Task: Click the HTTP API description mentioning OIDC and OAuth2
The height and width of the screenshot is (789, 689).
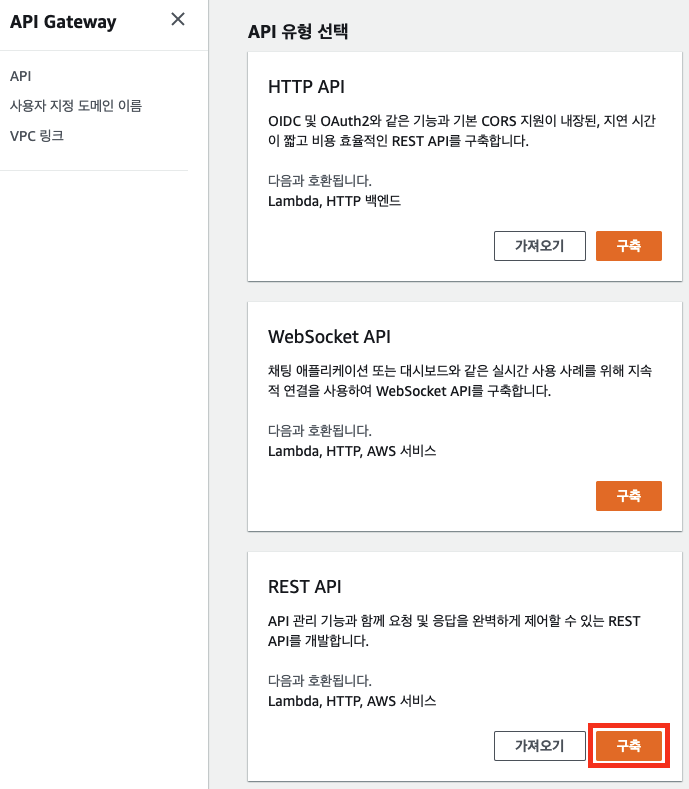Action: click(462, 131)
